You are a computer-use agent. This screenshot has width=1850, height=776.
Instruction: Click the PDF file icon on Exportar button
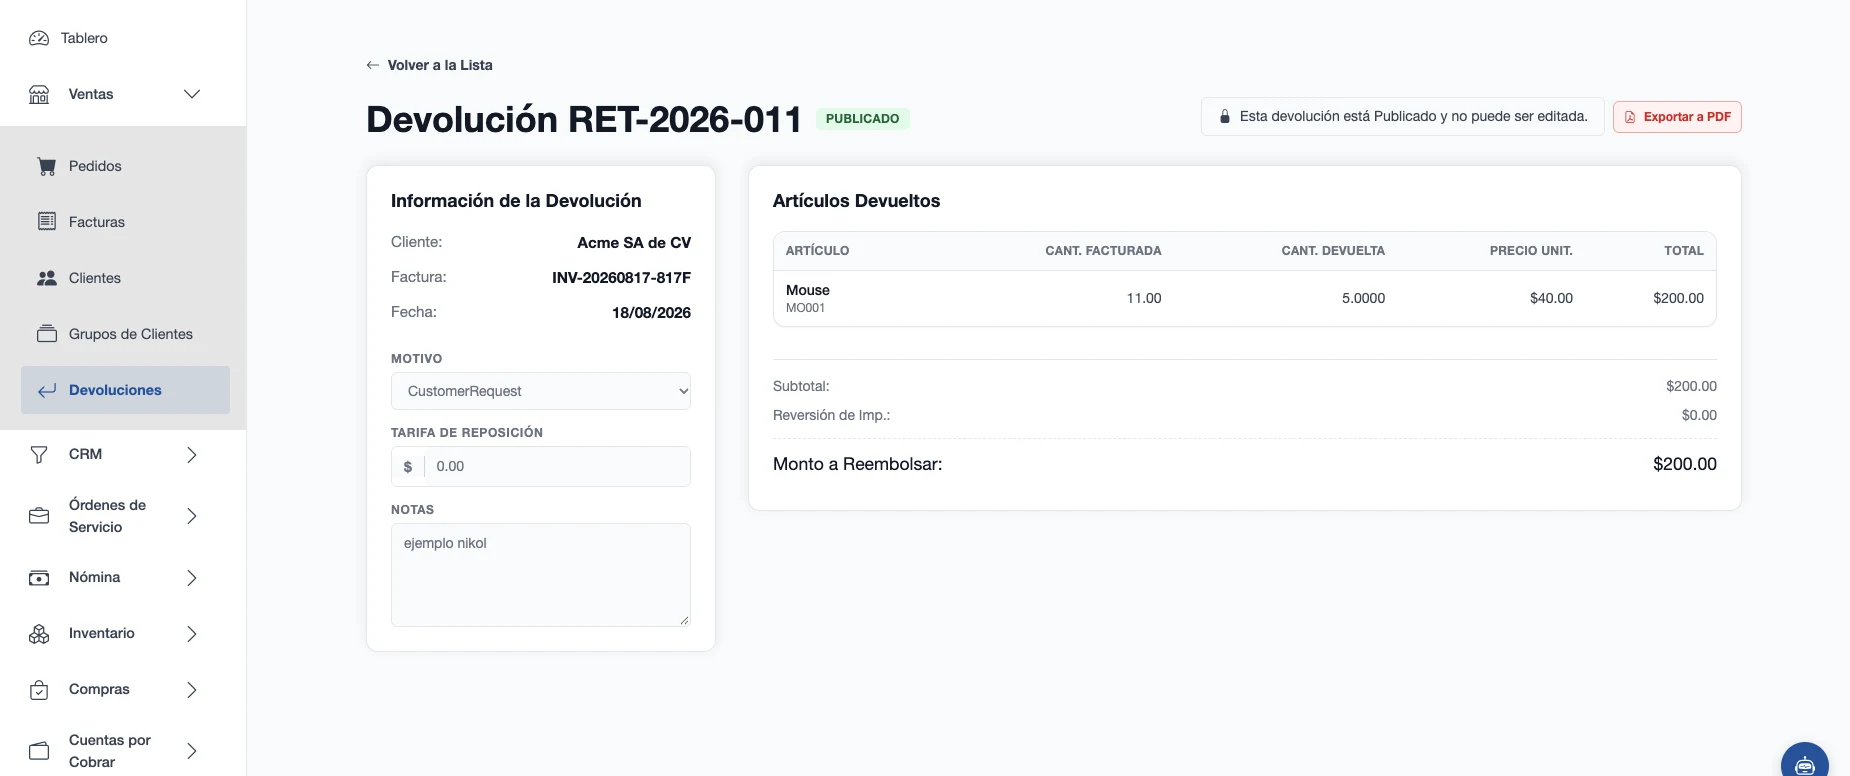(x=1630, y=117)
